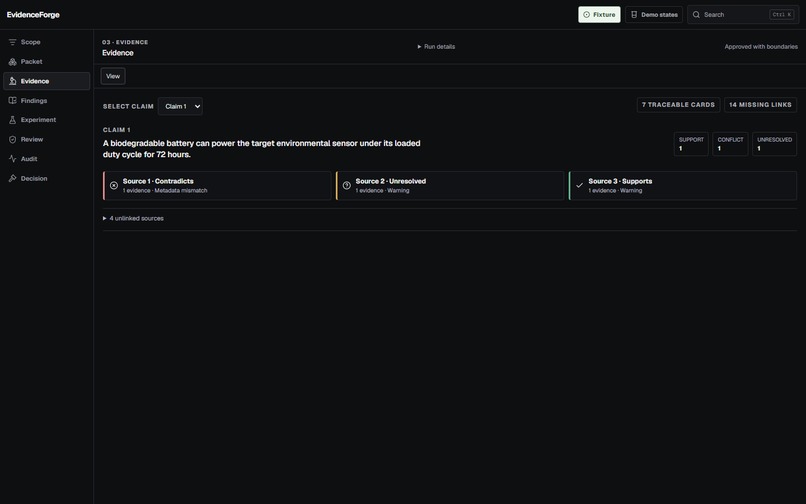The width and height of the screenshot is (806, 504).
Task: Click the '03 · EVIDENCE' breadcrumb label
Action: (125, 42)
